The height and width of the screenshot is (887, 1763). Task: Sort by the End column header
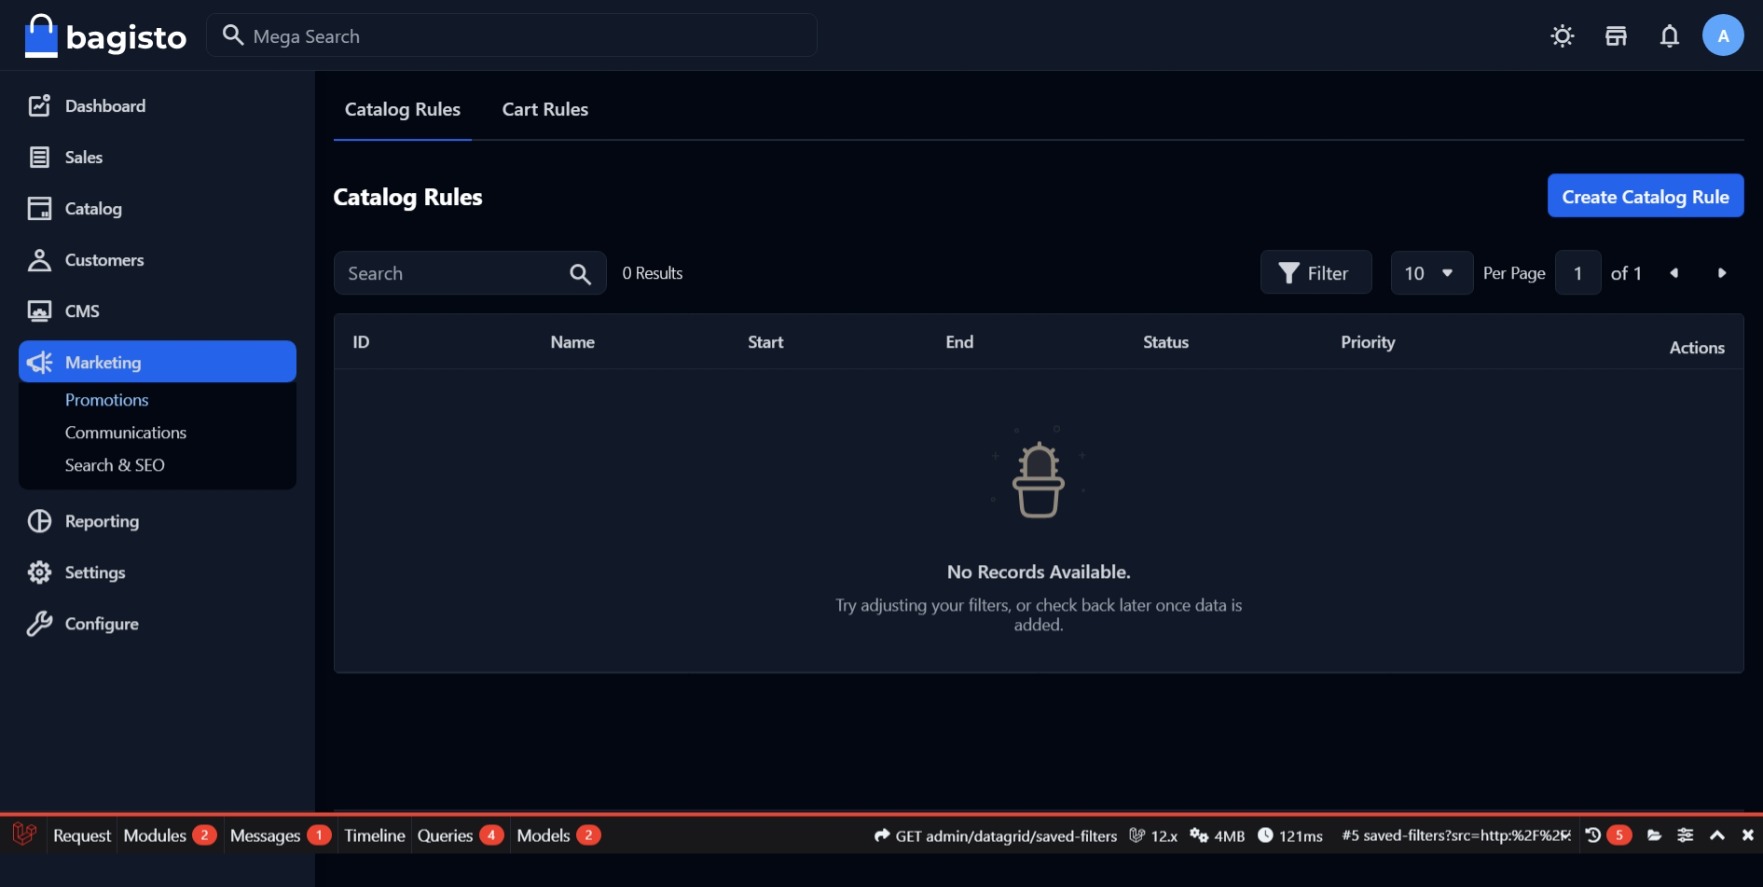point(959,342)
